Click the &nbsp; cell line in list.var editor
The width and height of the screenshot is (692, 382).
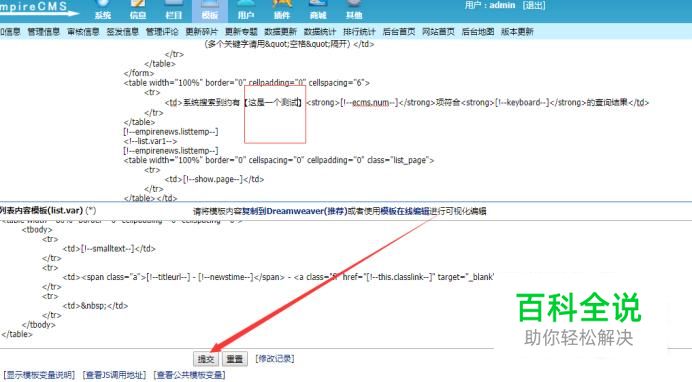pyautogui.click(x=95, y=306)
